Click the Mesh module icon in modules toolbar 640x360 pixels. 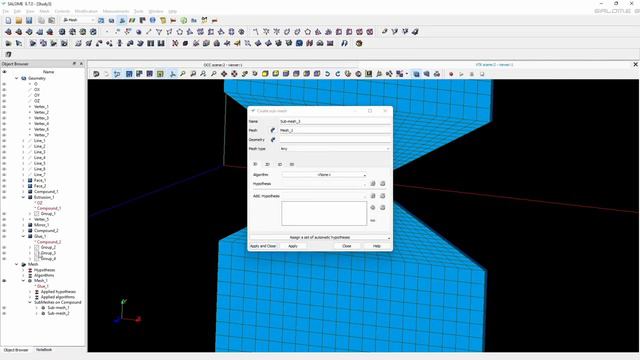pyautogui.click(x=122, y=20)
